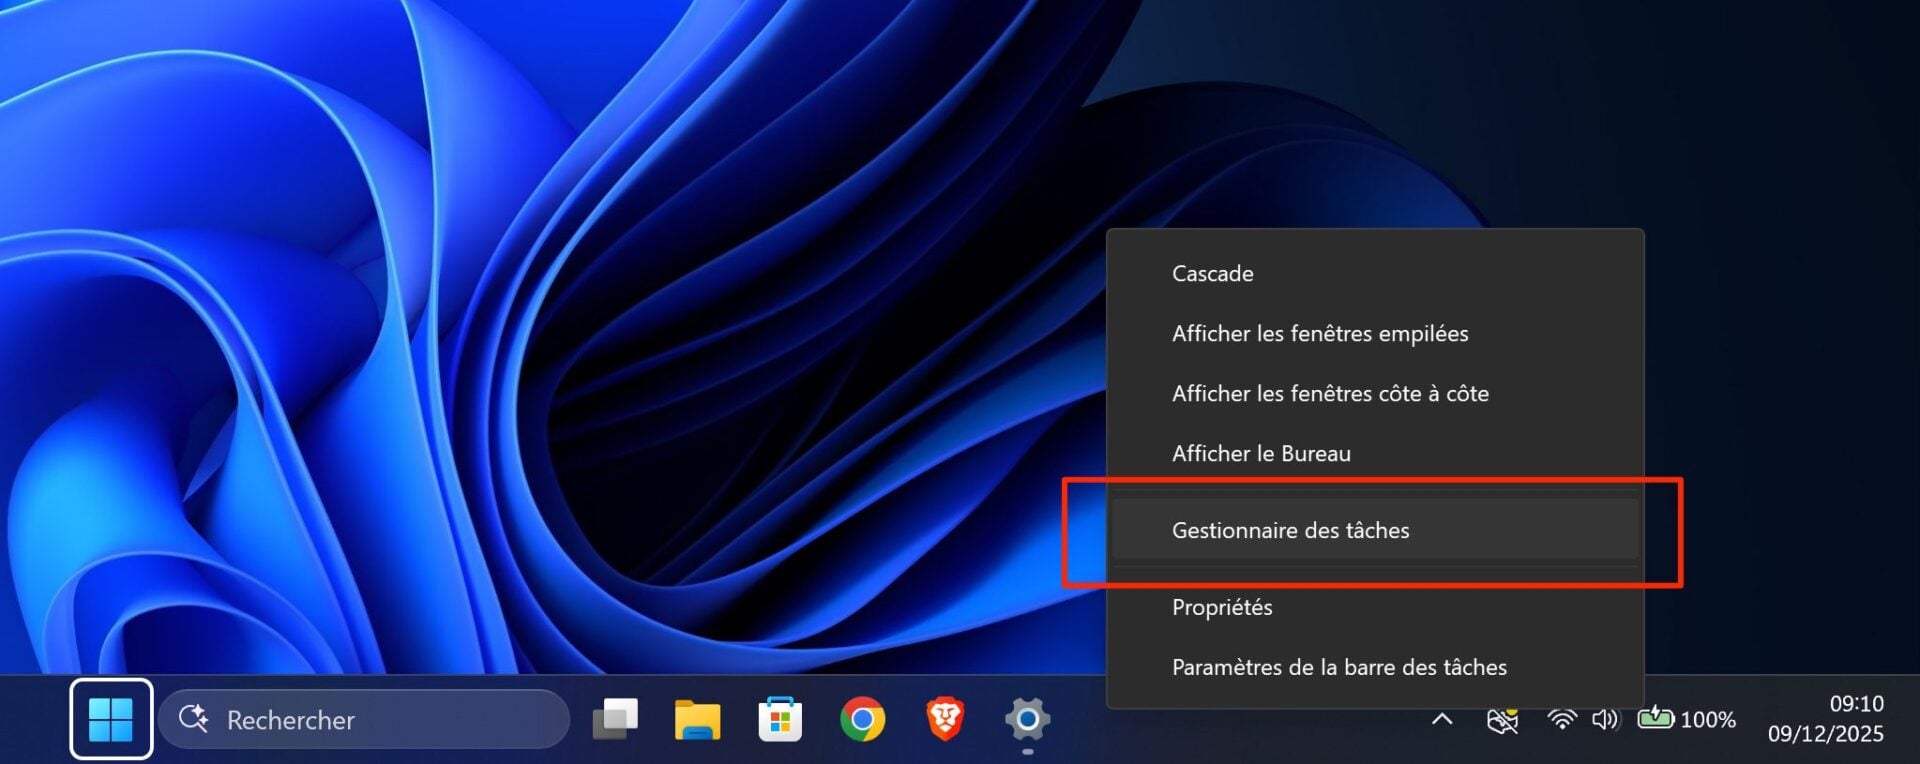Open Gestionnaire des tâches from menu
Image resolution: width=1920 pixels, height=764 pixels.
(1375, 530)
